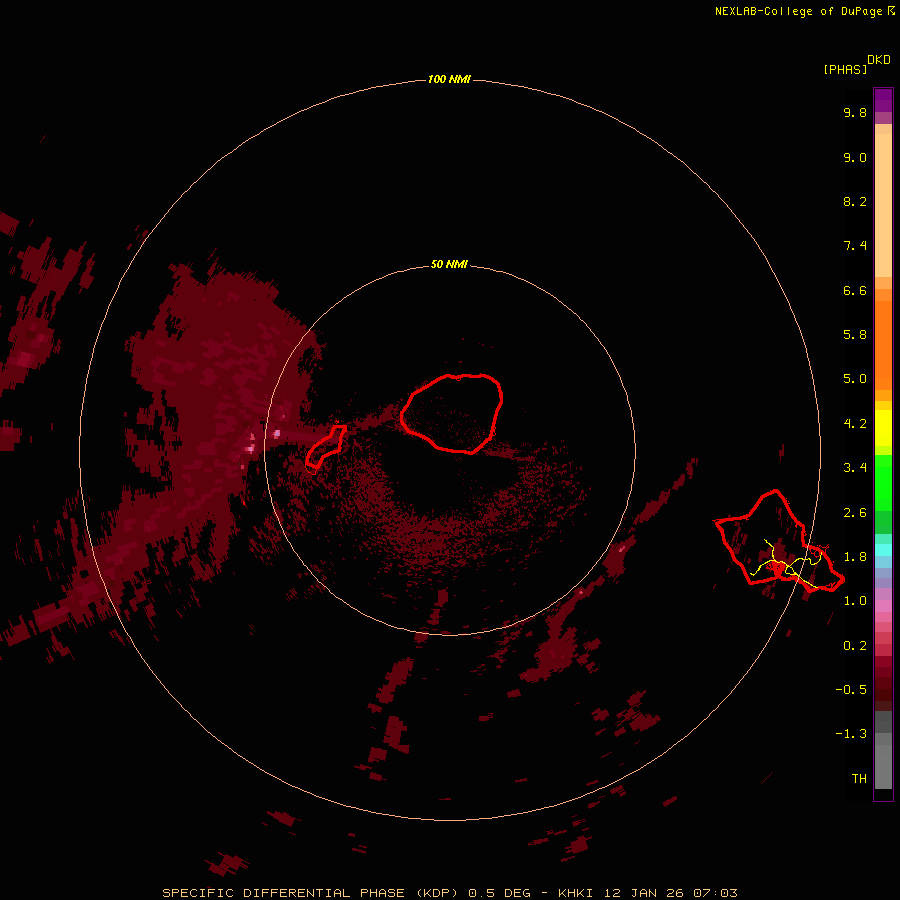Click the 1.8 legend value

pyautogui.click(x=855, y=557)
